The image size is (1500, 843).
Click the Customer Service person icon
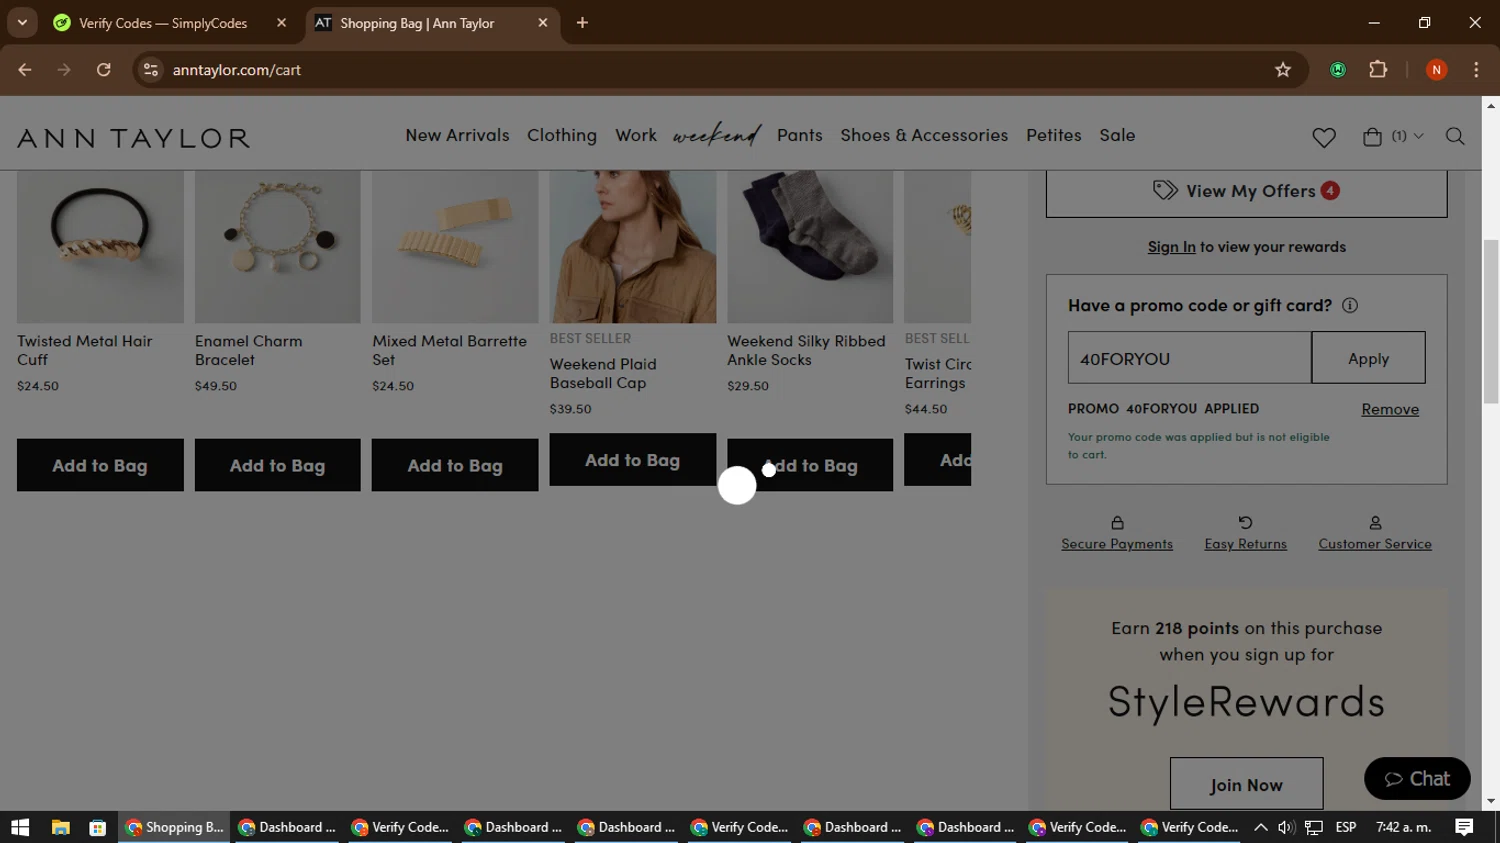point(1375,522)
